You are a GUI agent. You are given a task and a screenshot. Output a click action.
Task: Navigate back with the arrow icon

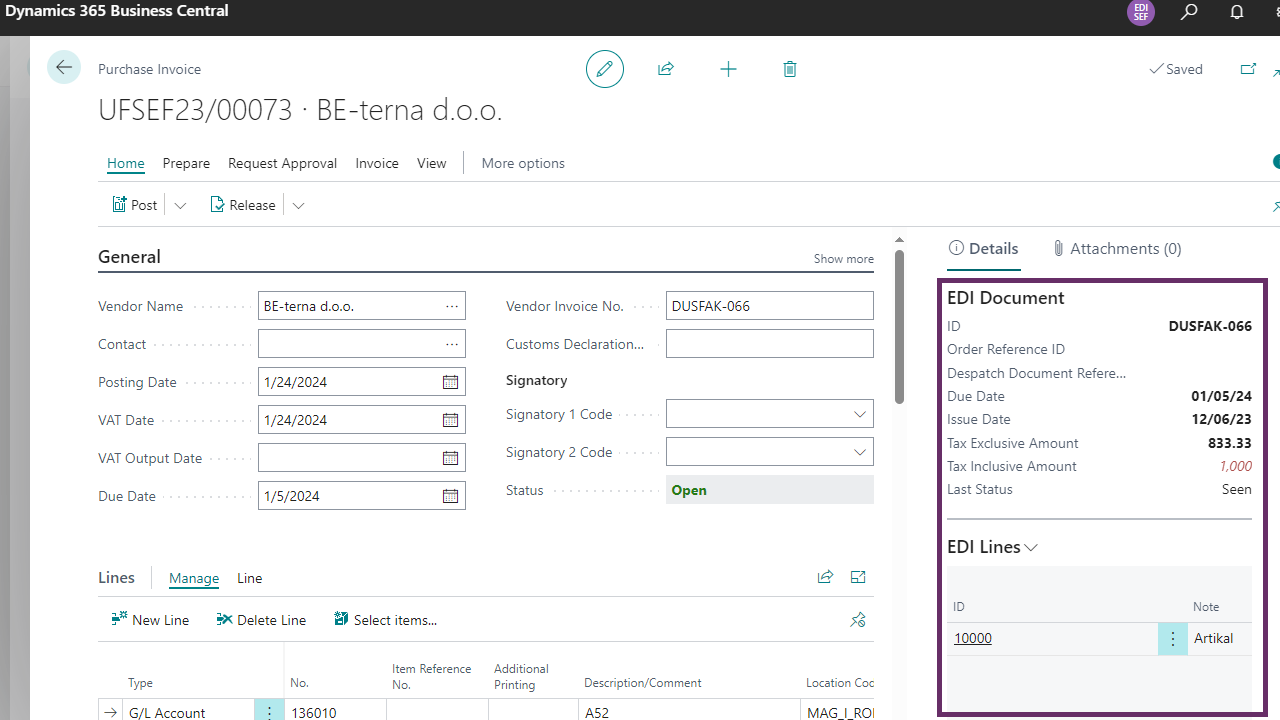pyautogui.click(x=63, y=67)
